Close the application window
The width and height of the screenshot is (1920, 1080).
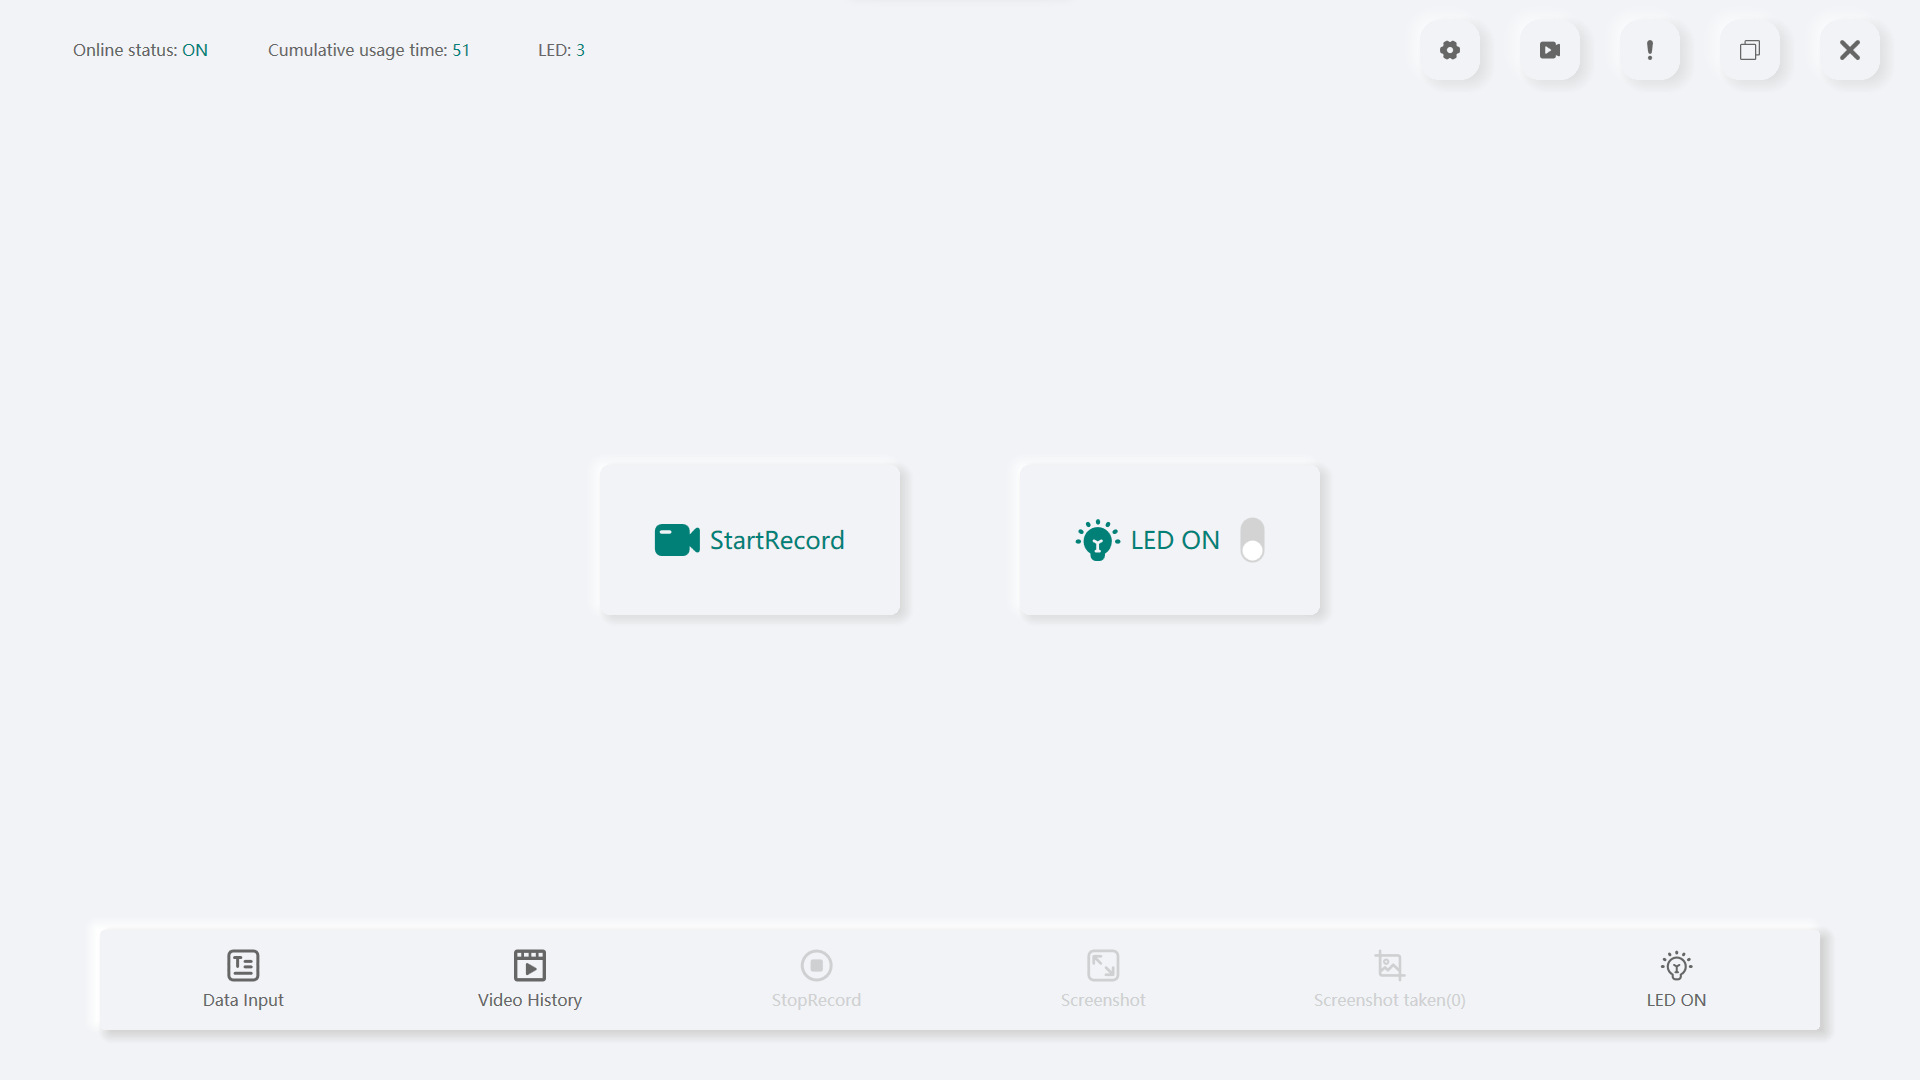point(1850,49)
